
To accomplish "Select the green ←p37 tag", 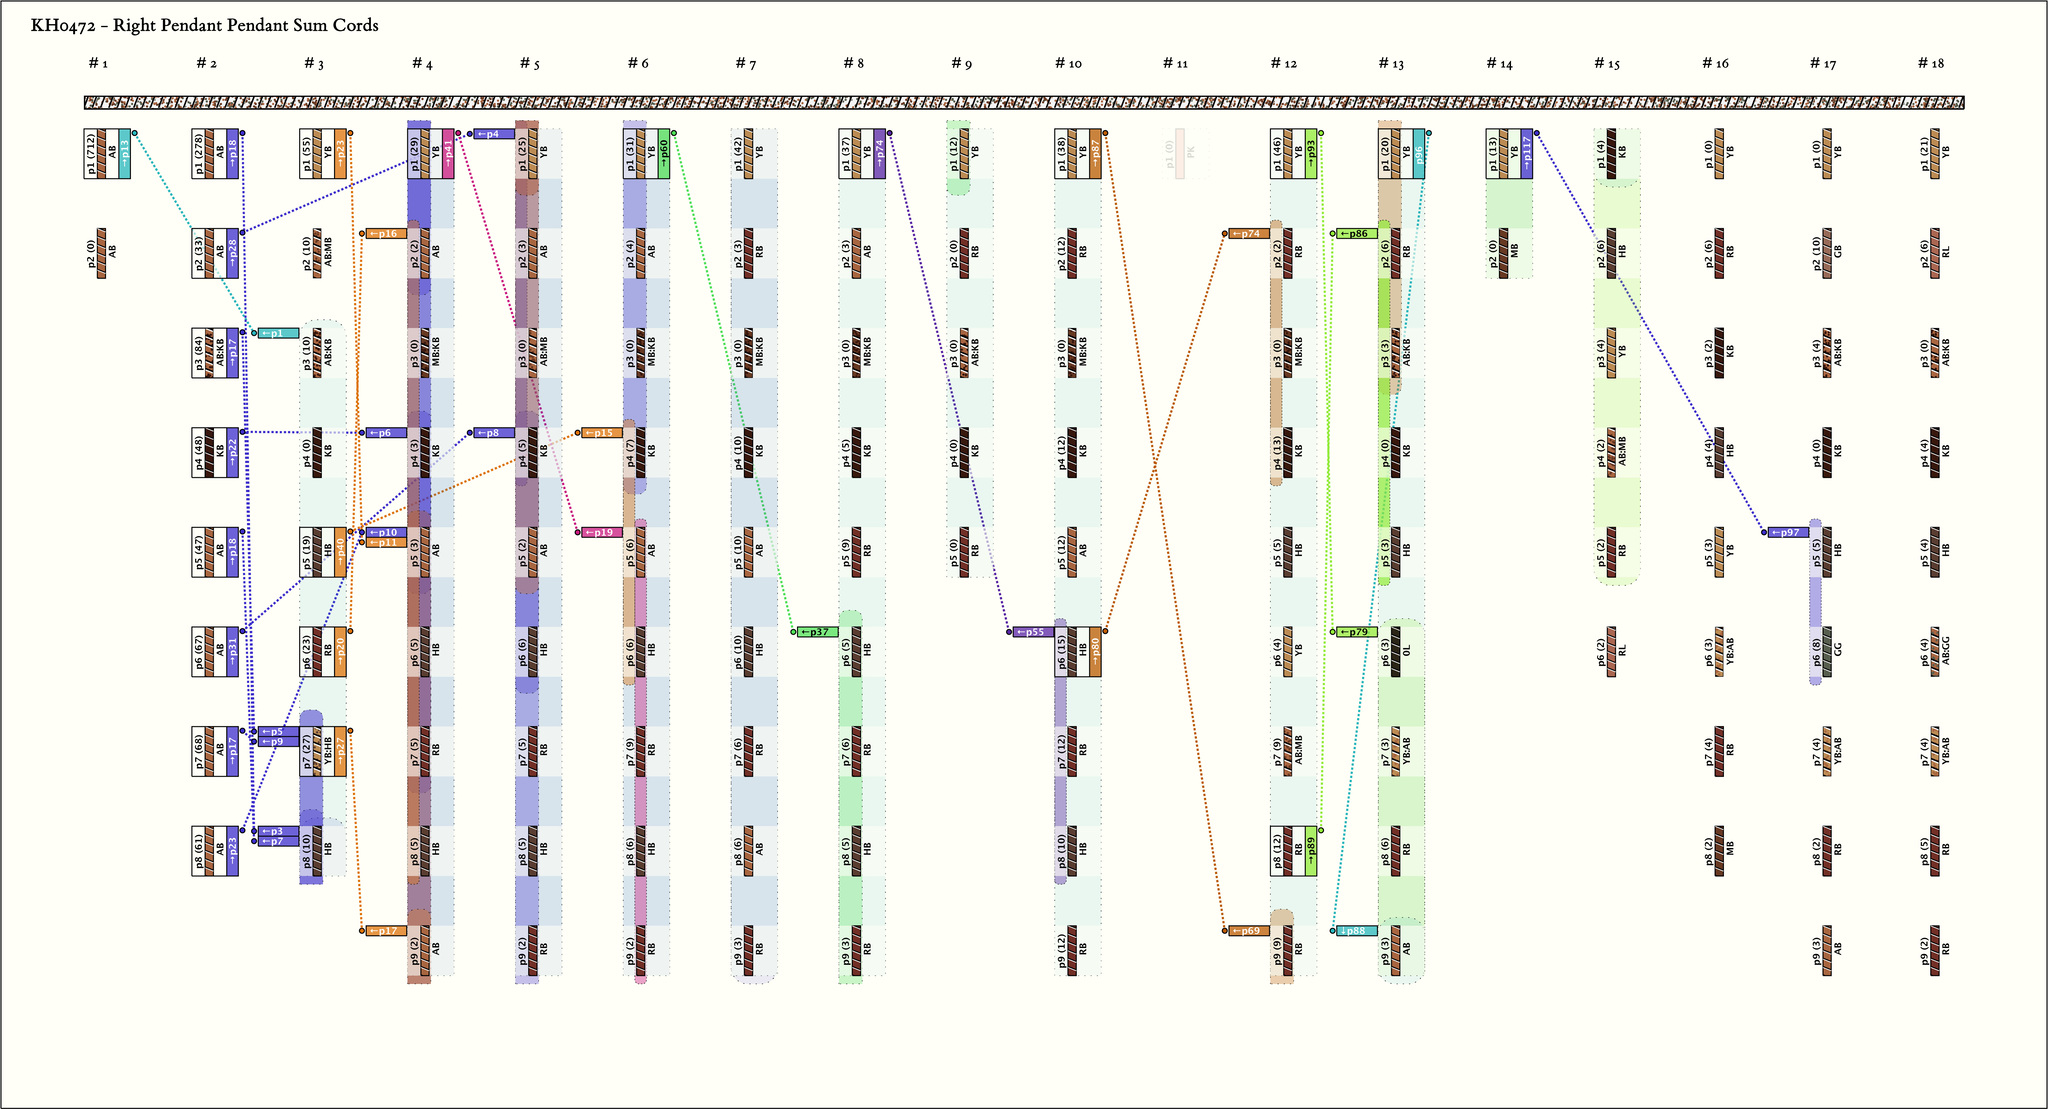I will 818,632.
